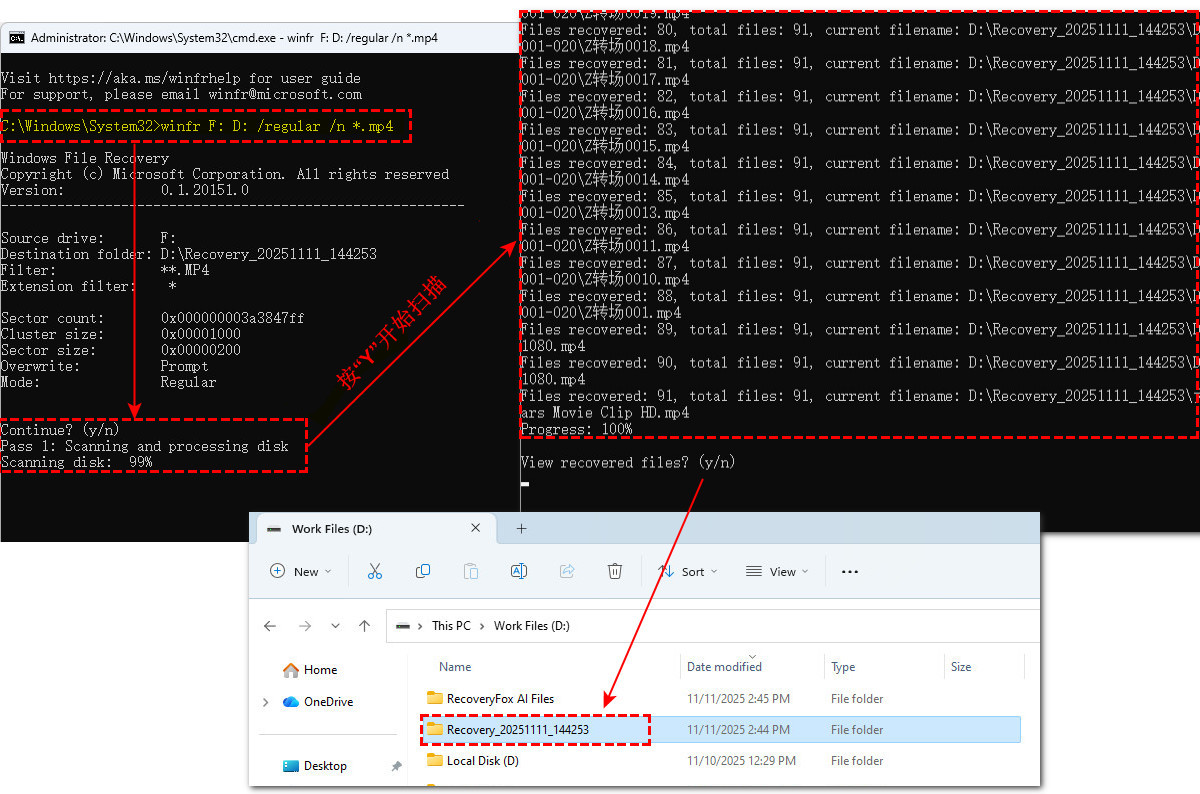Click the Rename icon in the toolbar
Image resolution: width=1200 pixels, height=794 pixels.
click(x=519, y=571)
